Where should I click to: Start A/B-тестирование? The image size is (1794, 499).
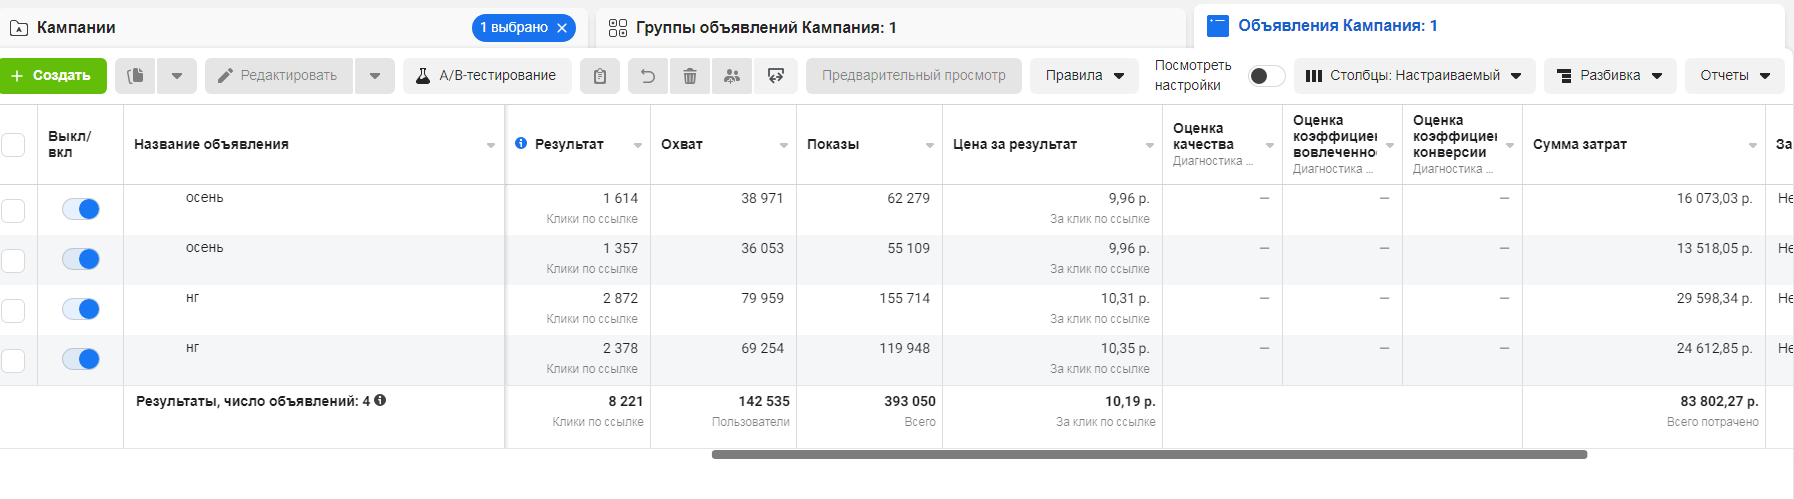pos(487,76)
